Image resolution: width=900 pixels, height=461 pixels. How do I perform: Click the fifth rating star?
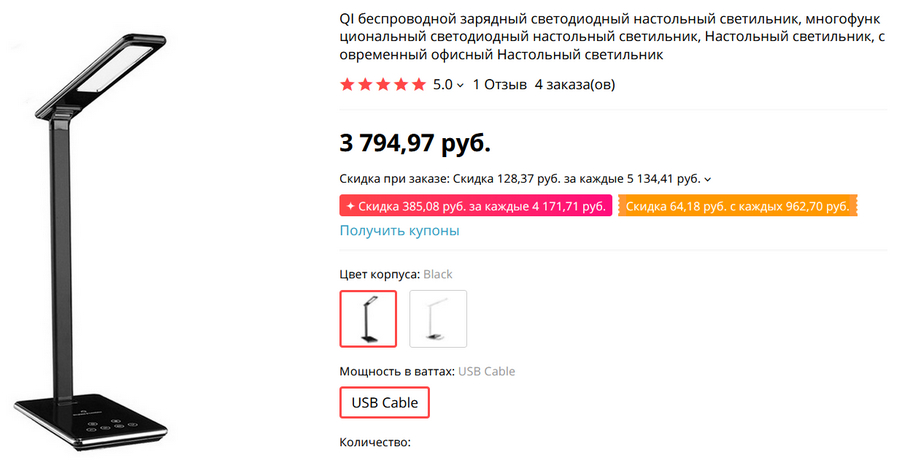click(419, 85)
